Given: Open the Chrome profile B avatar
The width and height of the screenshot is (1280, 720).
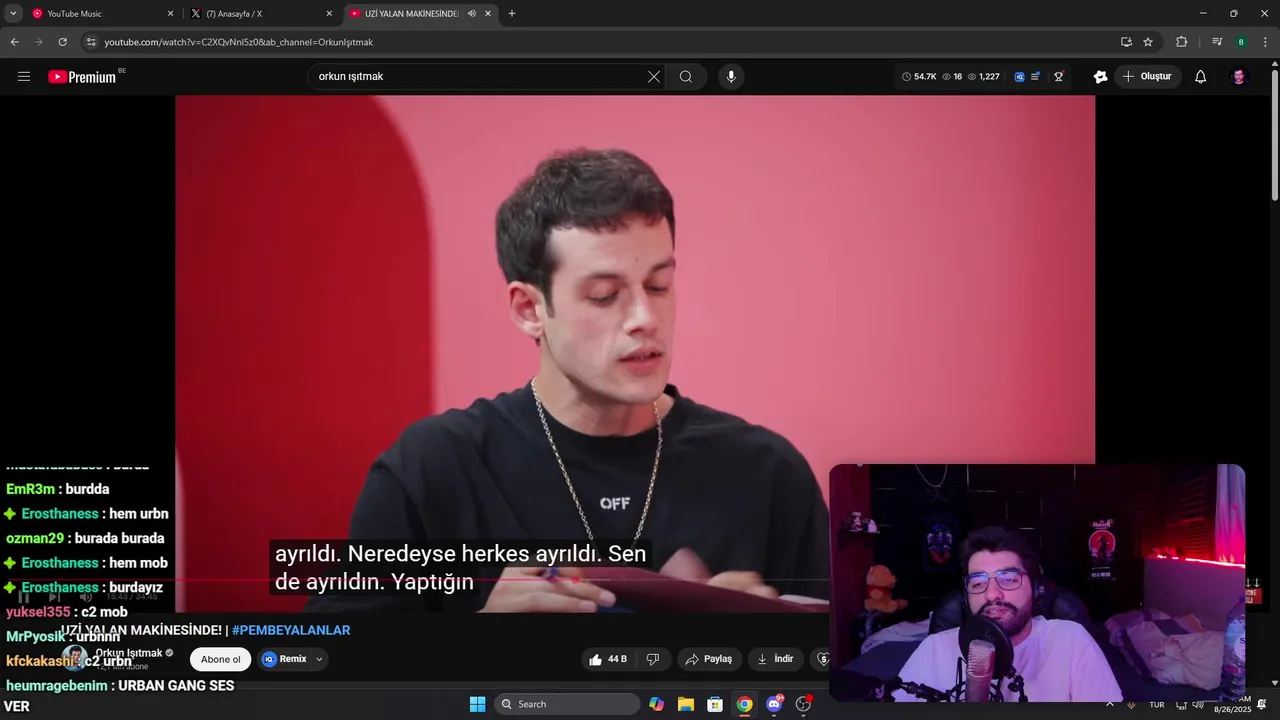Looking at the screenshot, I should tap(1241, 42).
